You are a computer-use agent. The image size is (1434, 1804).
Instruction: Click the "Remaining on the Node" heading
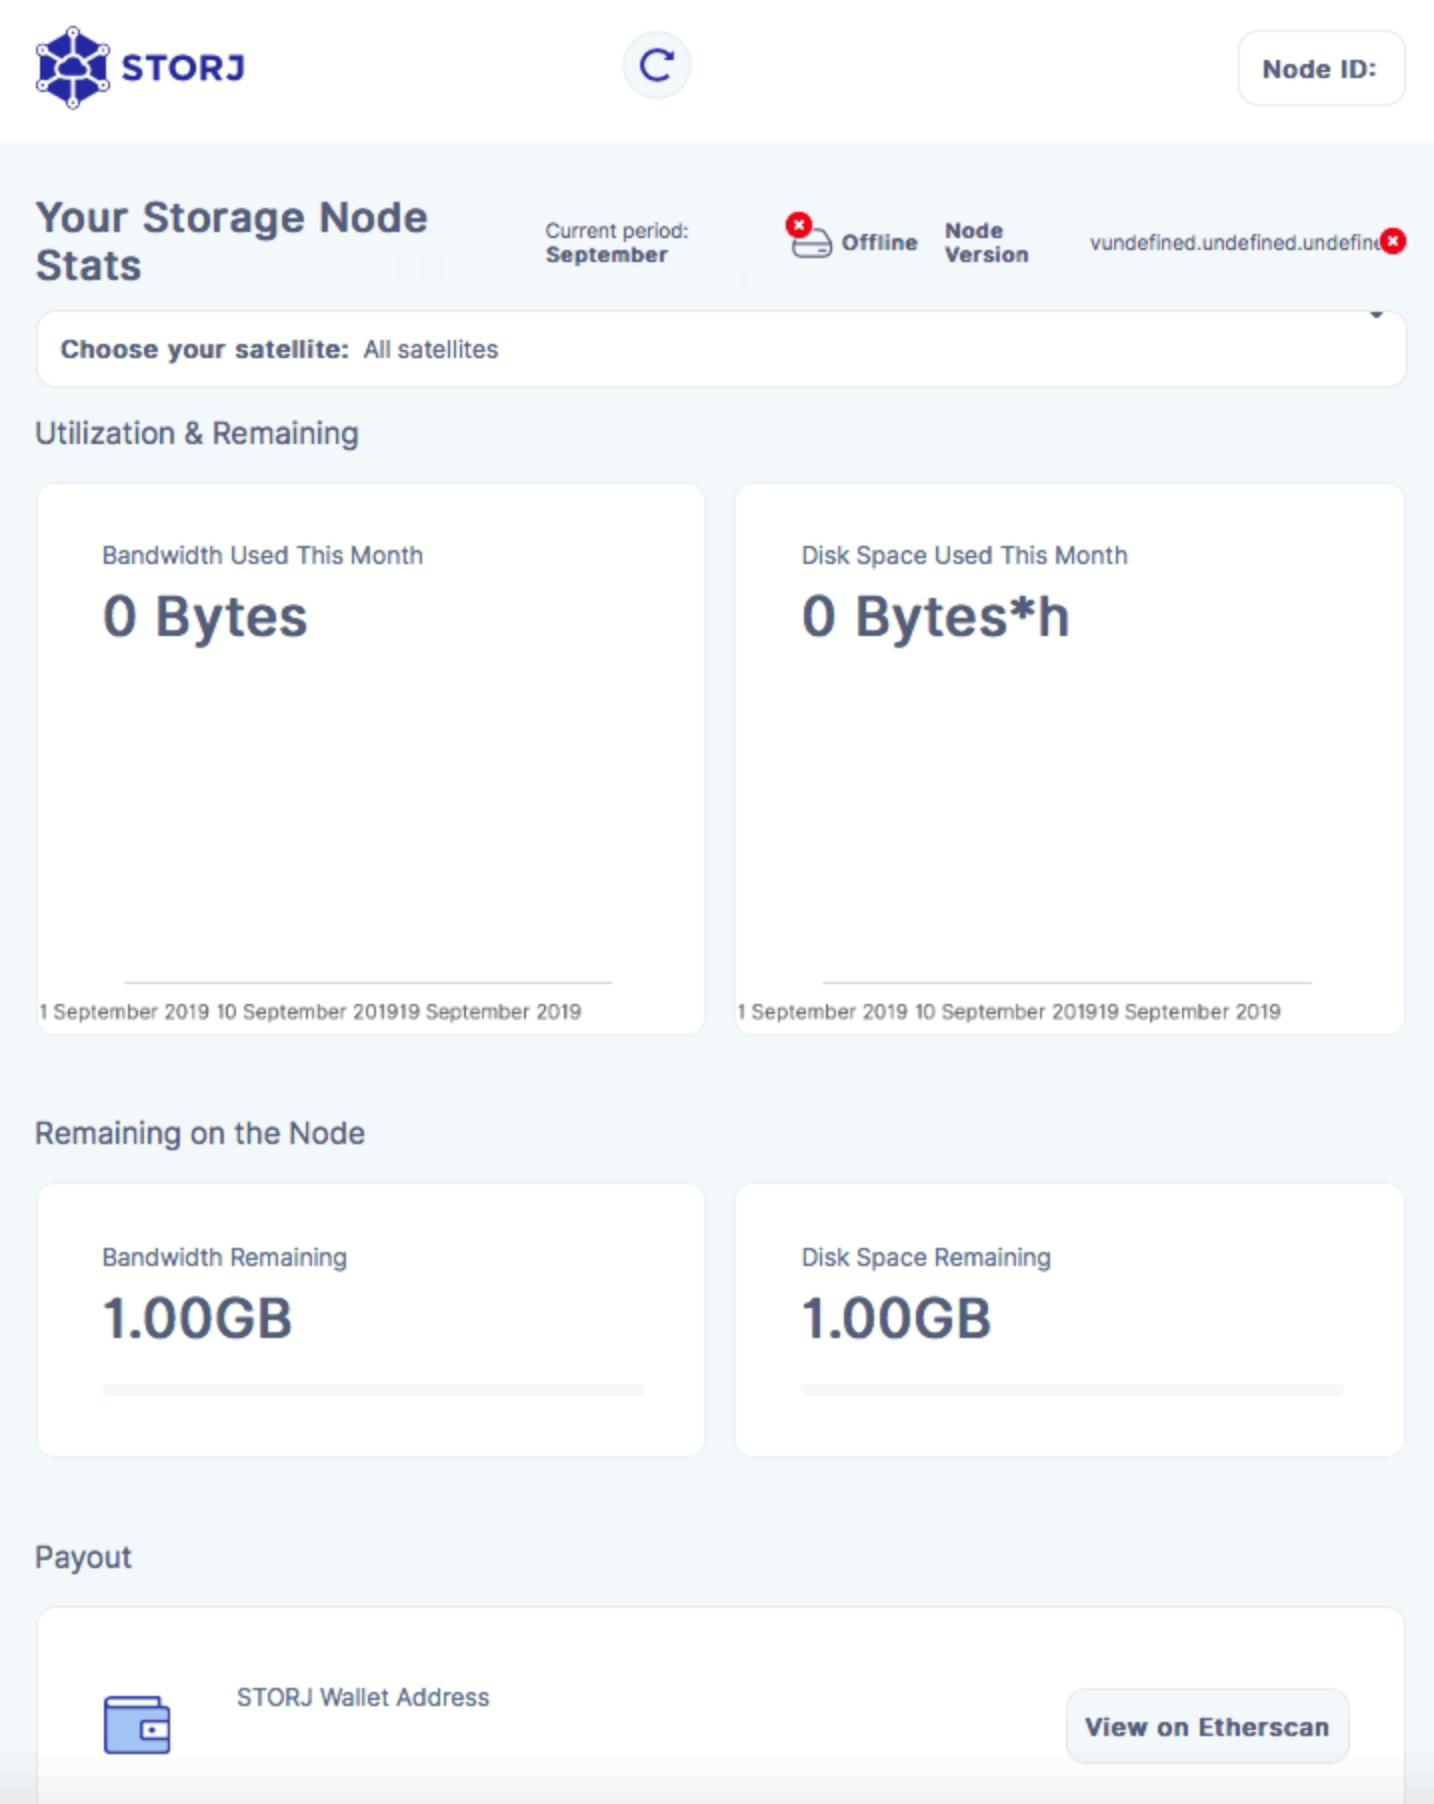(200, 1133)
